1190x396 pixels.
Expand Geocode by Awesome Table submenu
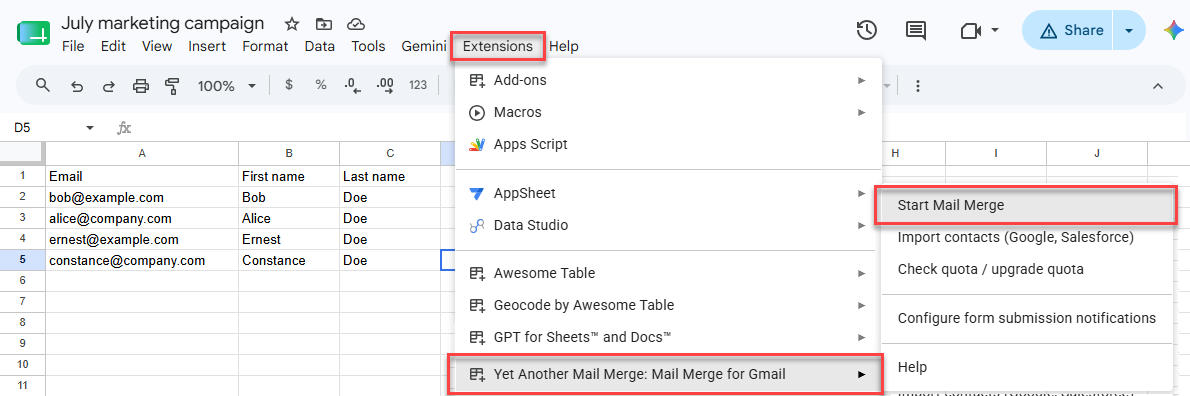(x=668, y=305)
